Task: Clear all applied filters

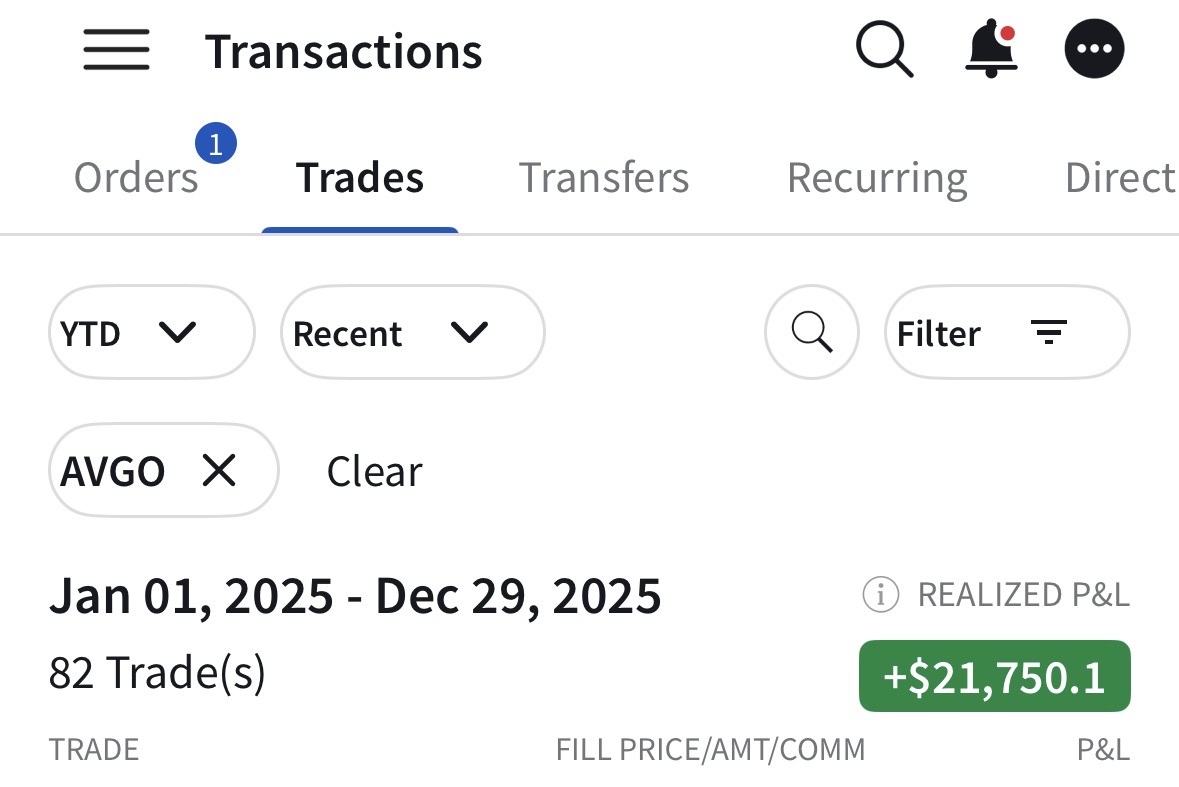Action: (x=374, y=471)
